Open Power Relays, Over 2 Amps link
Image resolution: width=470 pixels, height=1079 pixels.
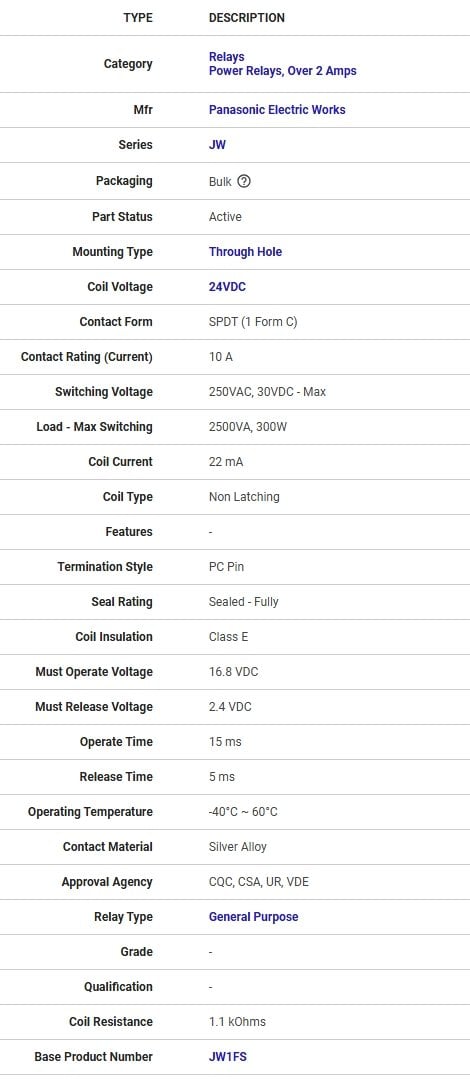click(283, 71)
